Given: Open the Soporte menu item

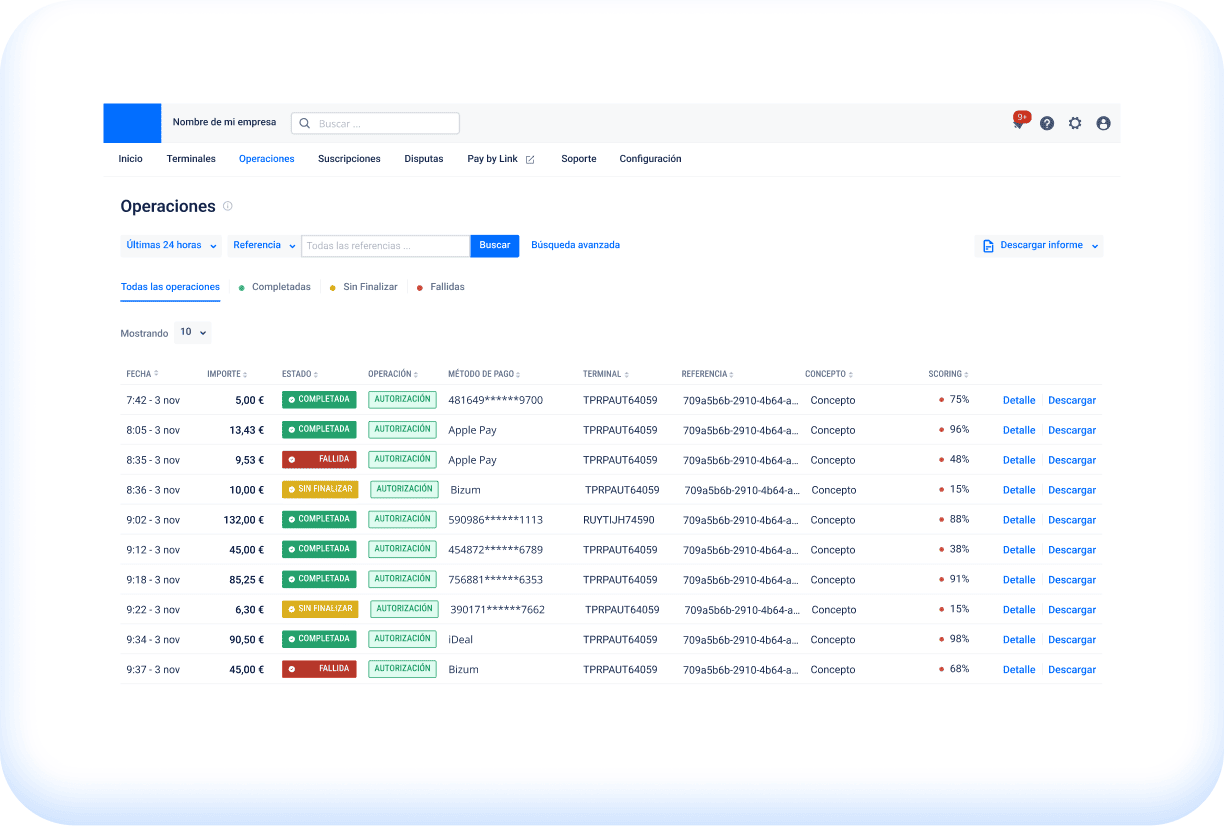Looking at the screenshot, I should [579, 159].
